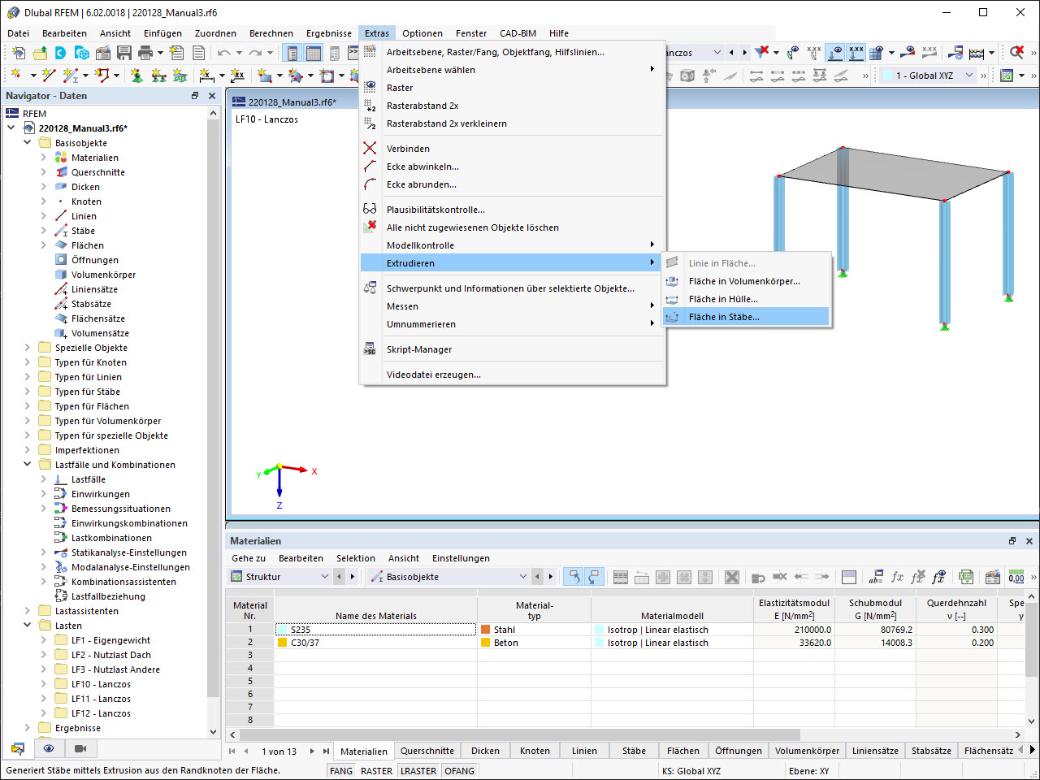Toggle RASTER option in status bar
This screenshot has height=780, width=1040.
click(376, 771)
